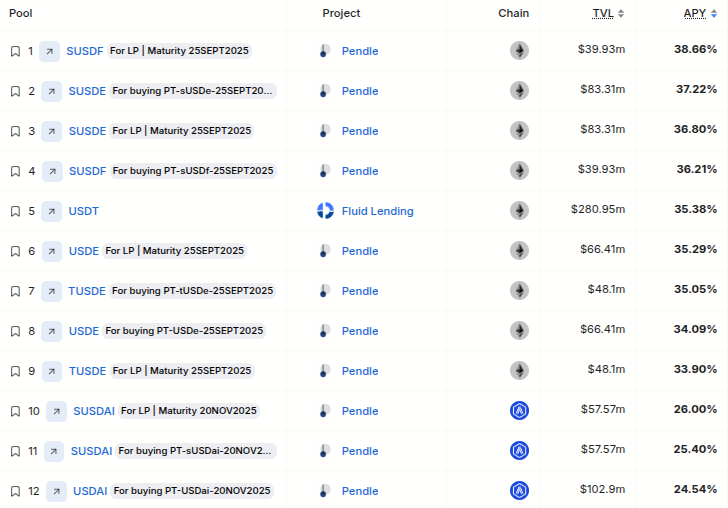
Task: Sort table by TVL column
Action: pos(608,13)
